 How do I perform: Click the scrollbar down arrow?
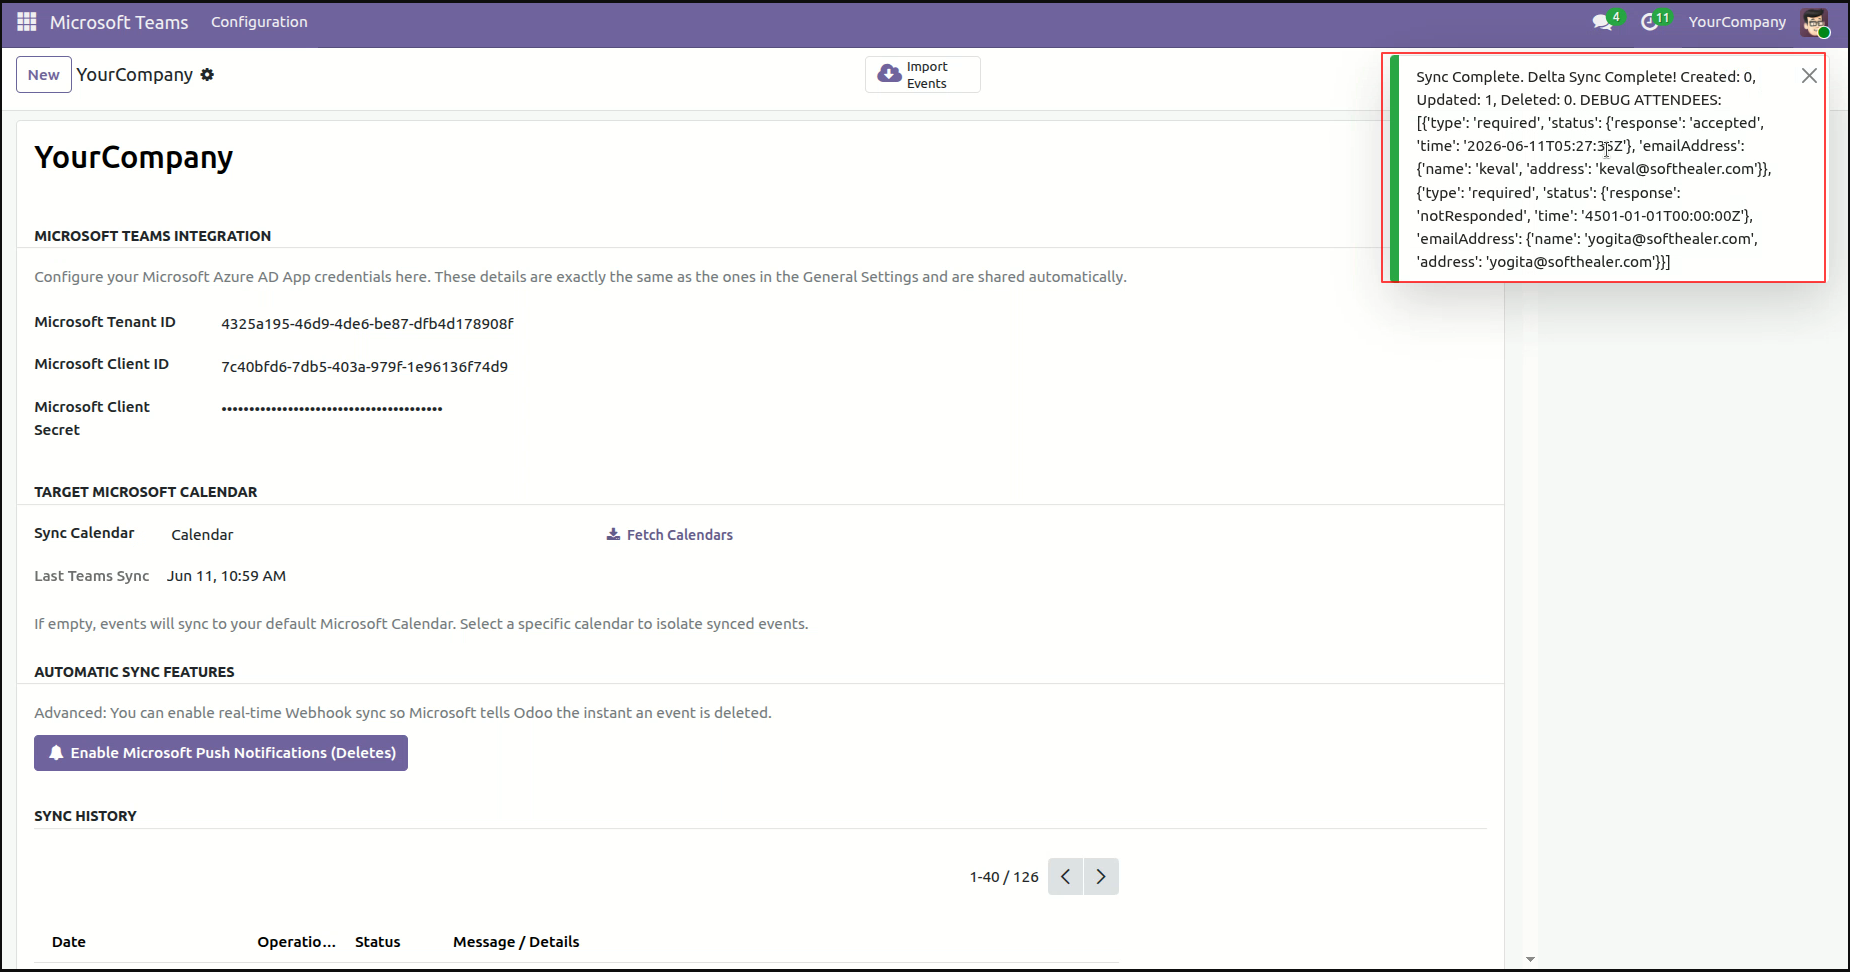(1530, 960)
